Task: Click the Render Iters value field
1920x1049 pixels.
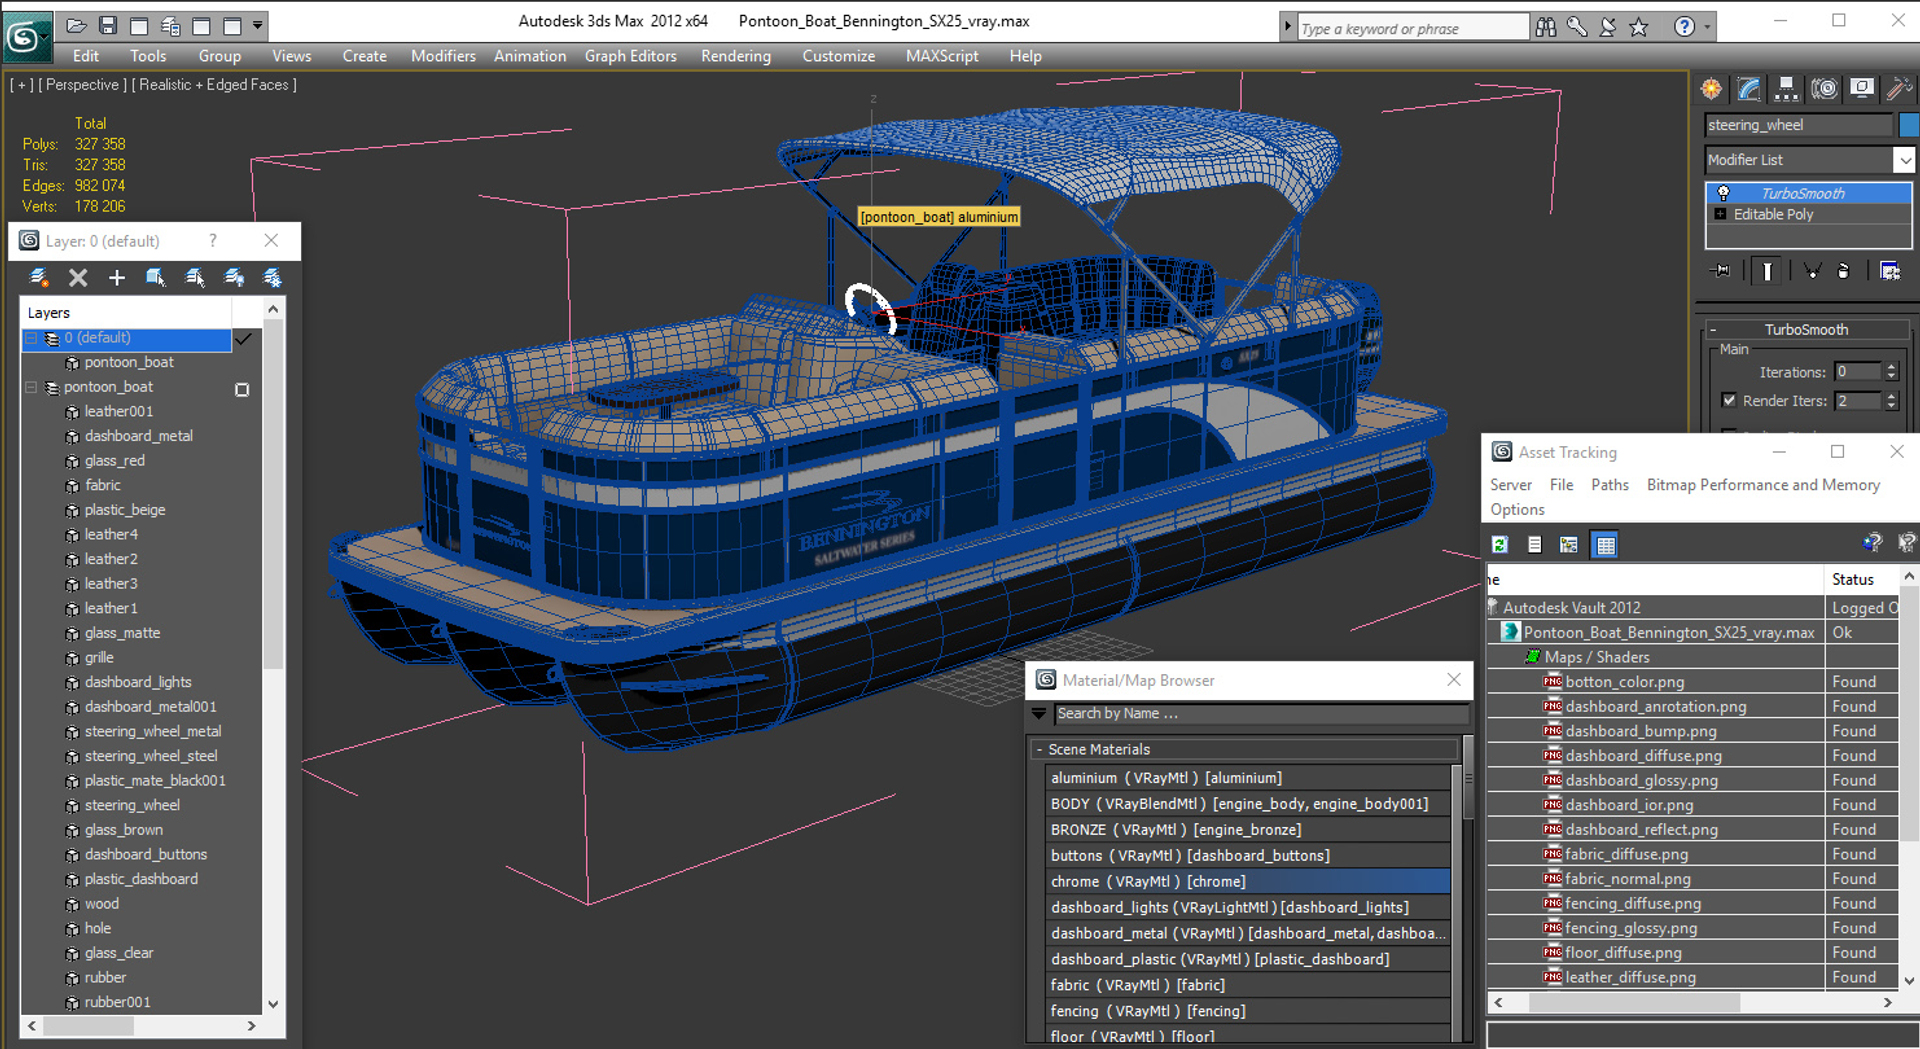Action: click(1858, 400)
